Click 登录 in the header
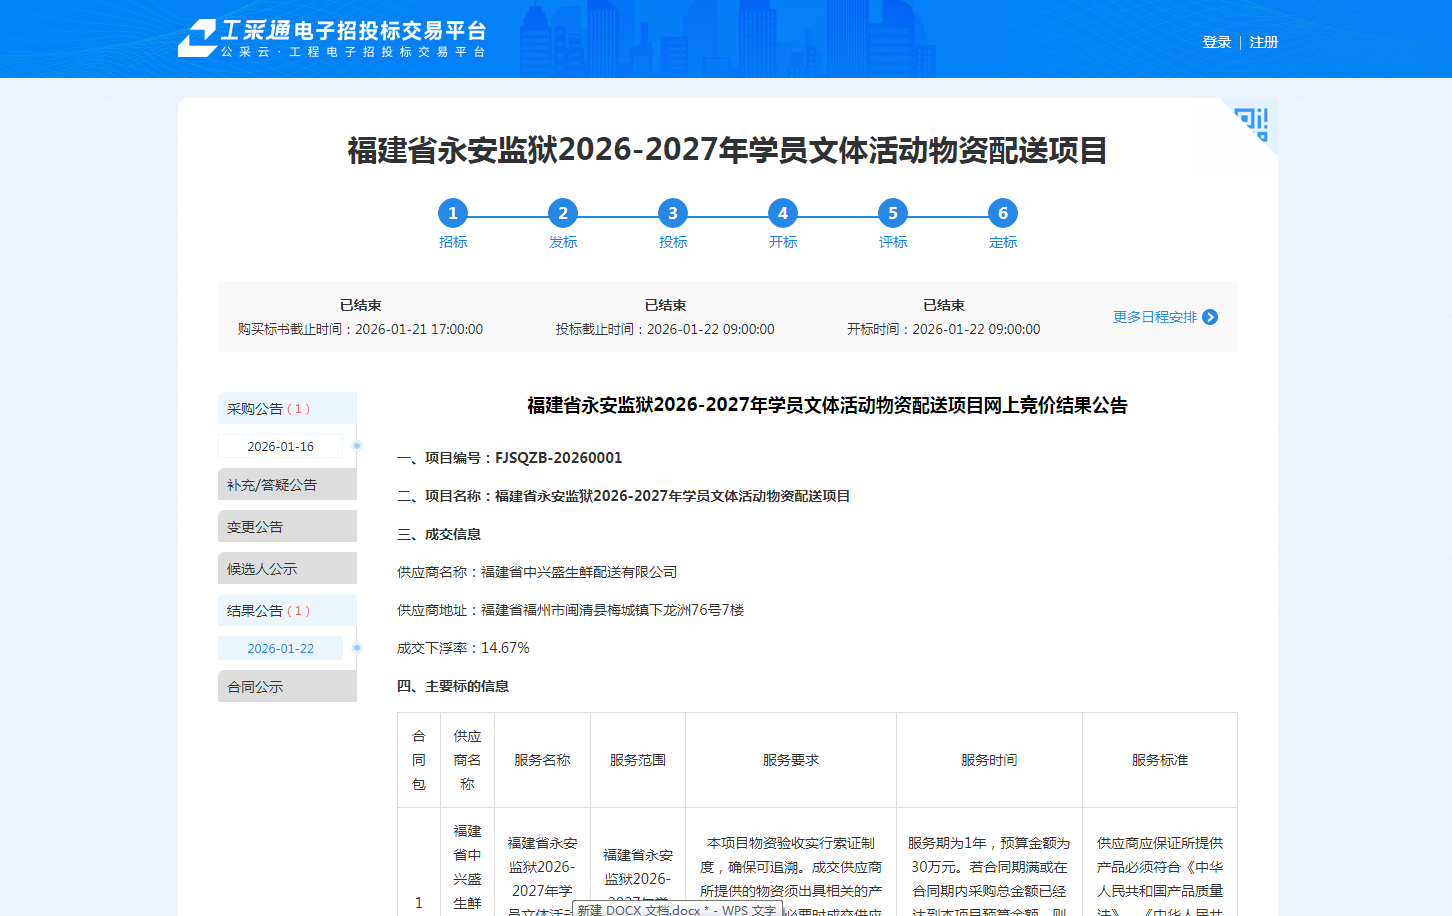This screenshot has height=916, width=1452. pyautogui.click(x=1216, y=42)
